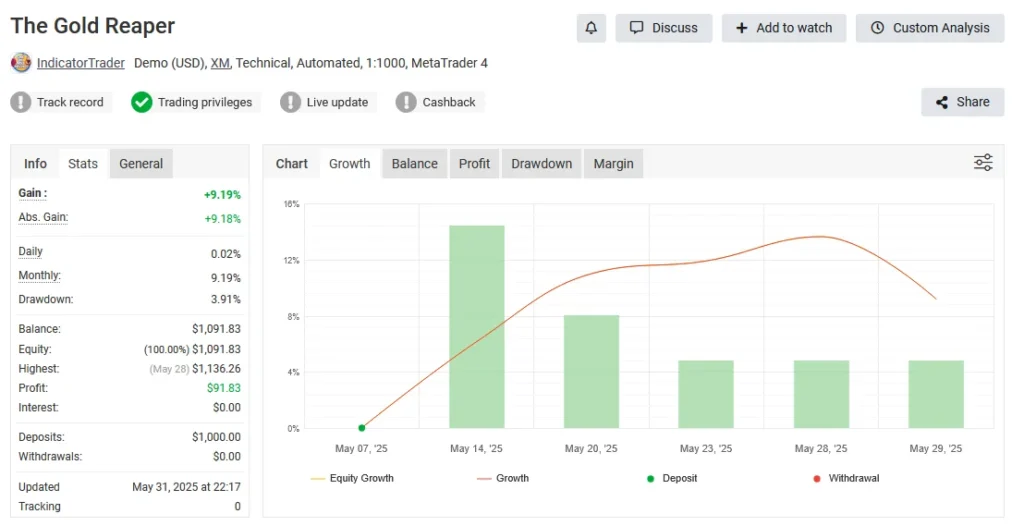The width and height of the screenshot is (1024, 526).
Task: Click the $91.83 profit value
Action: pyautogui.click(x=224, y=388)
